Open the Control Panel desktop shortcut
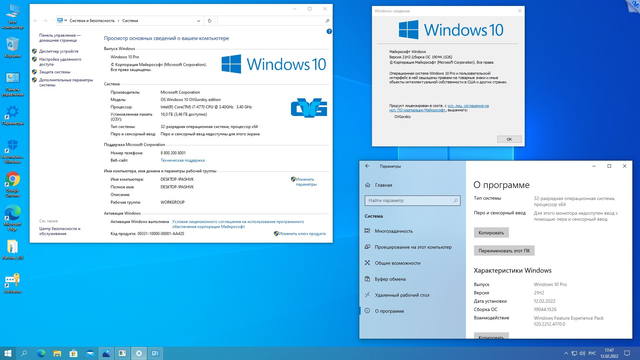Viewport: 640px width, 360px height. pos(13,84)
